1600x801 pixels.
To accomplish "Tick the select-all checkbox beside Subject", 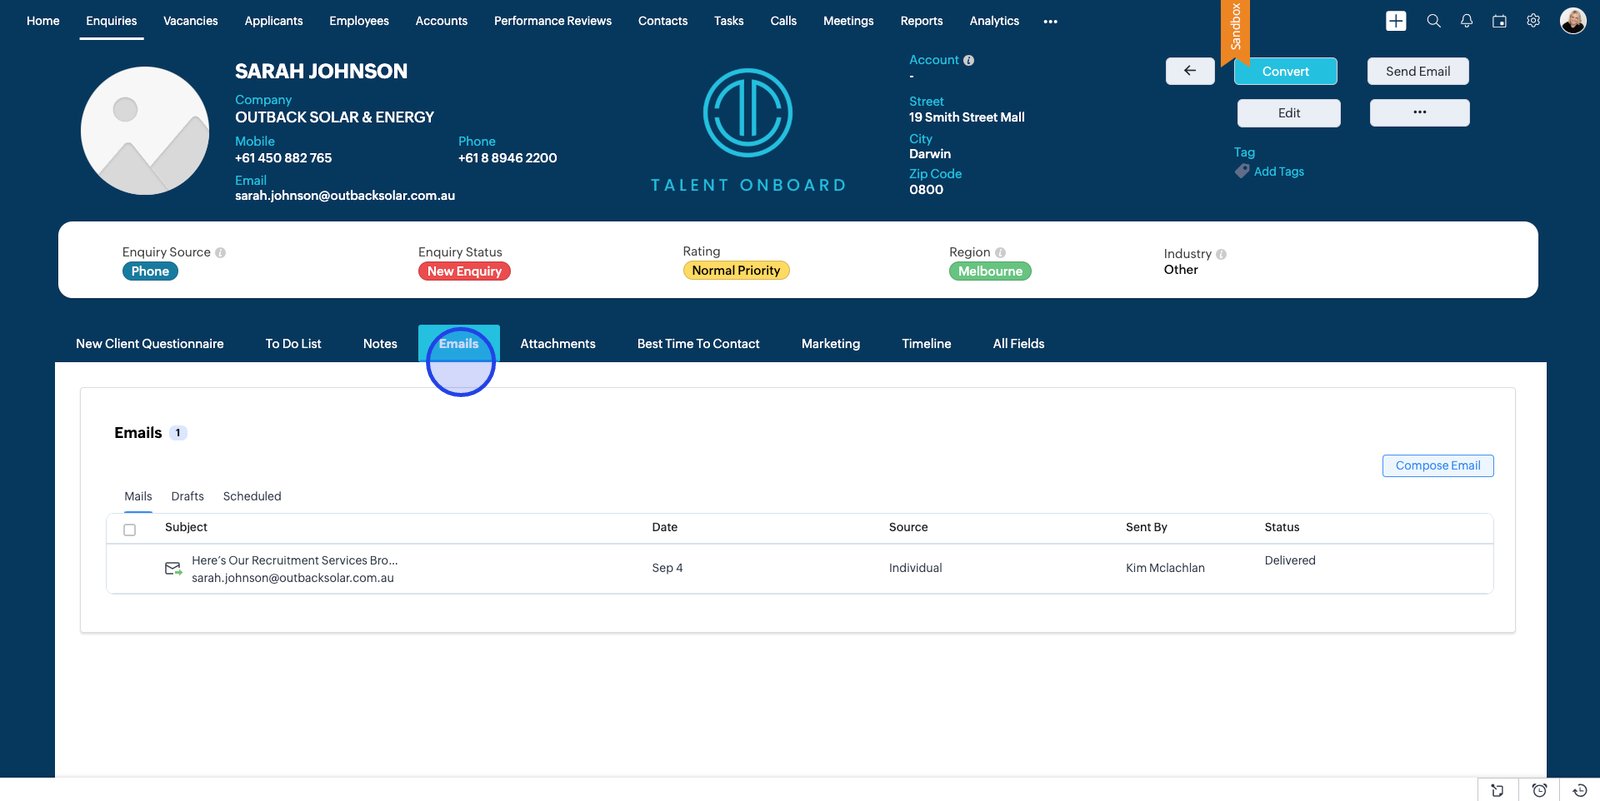I will pyautogui.click(x=130, y=530).
